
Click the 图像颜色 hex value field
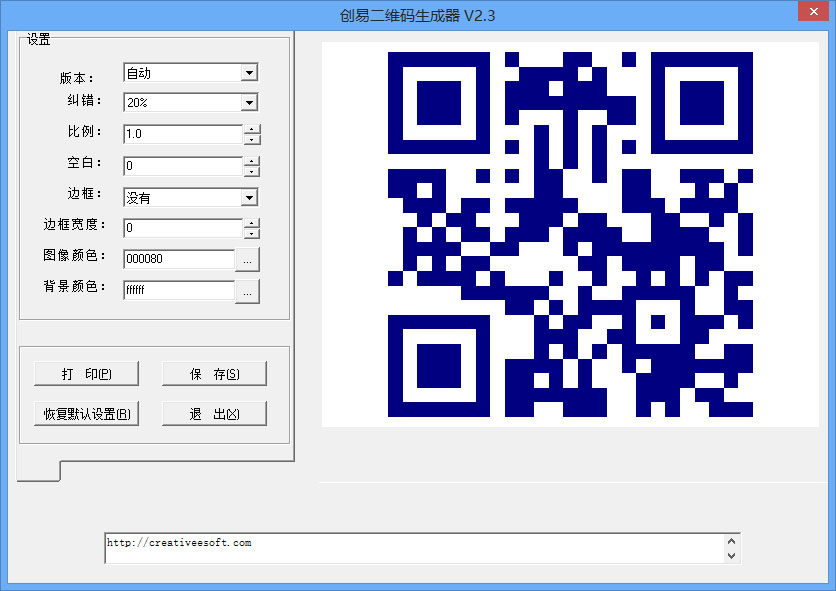tap(178, 260)
